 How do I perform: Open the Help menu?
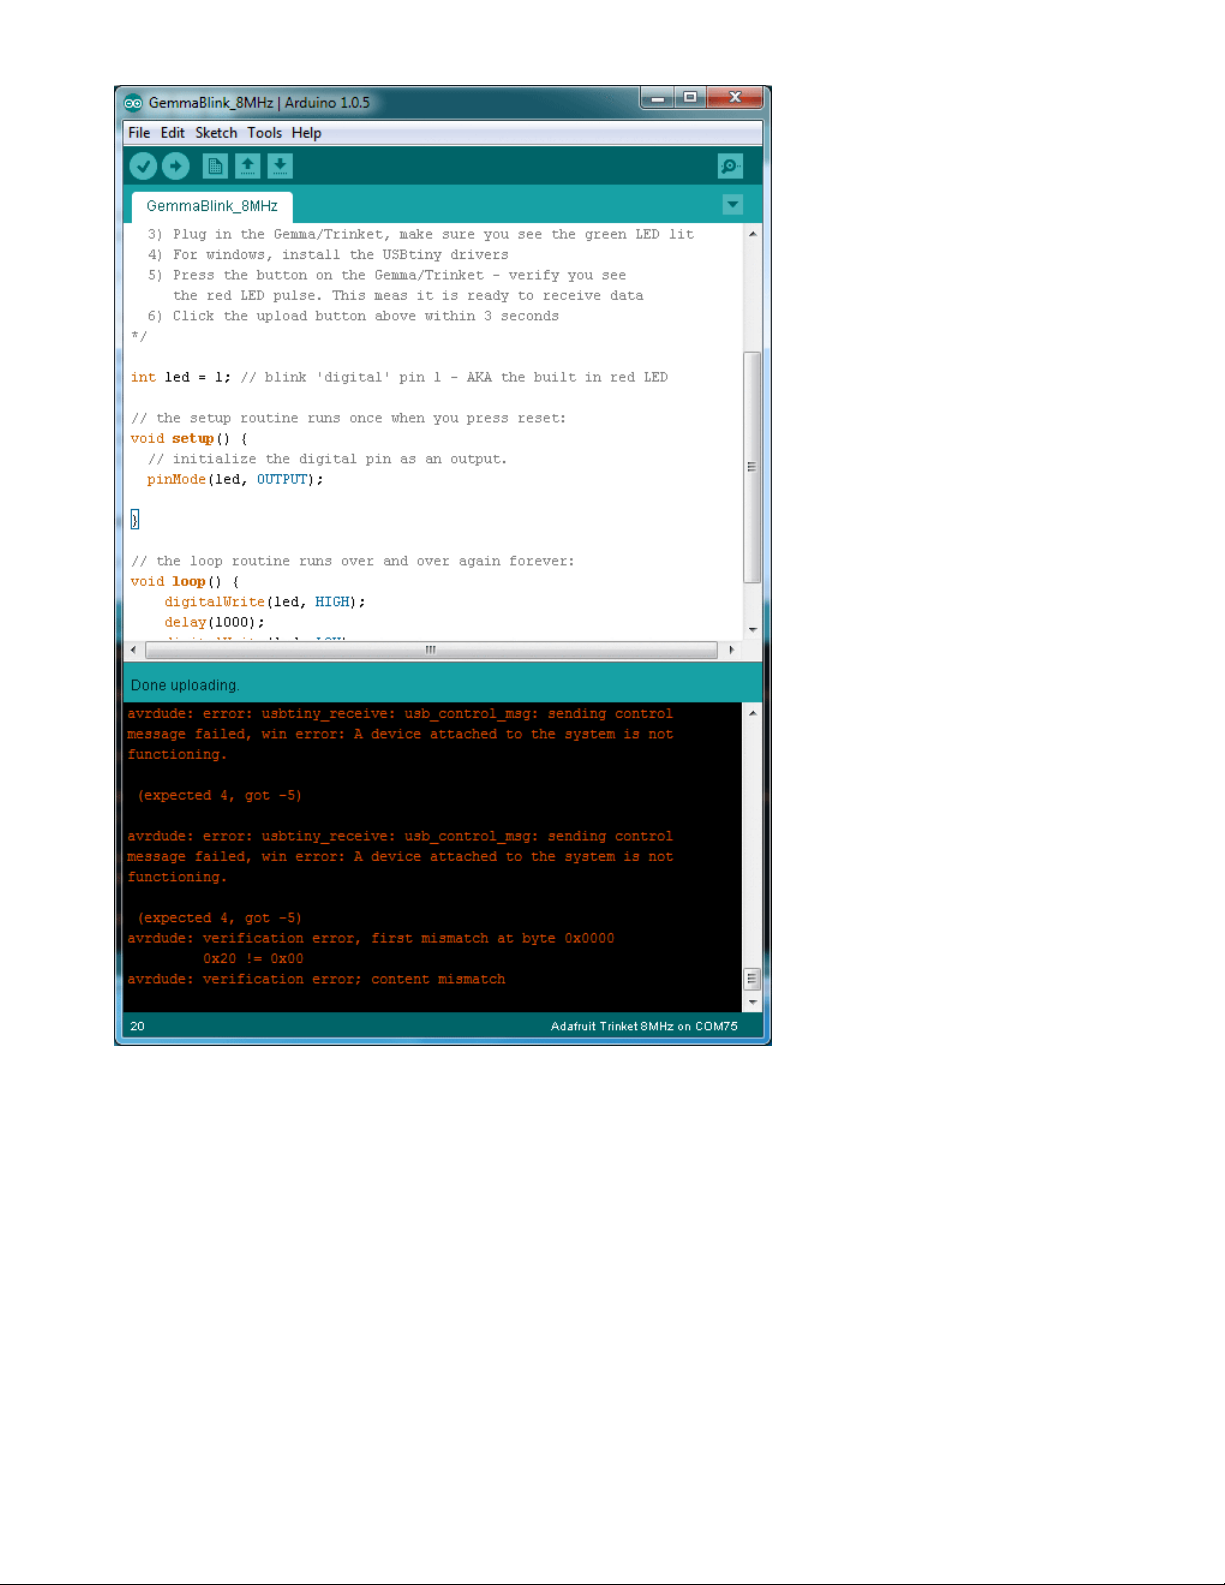click(x=306, y=133)
